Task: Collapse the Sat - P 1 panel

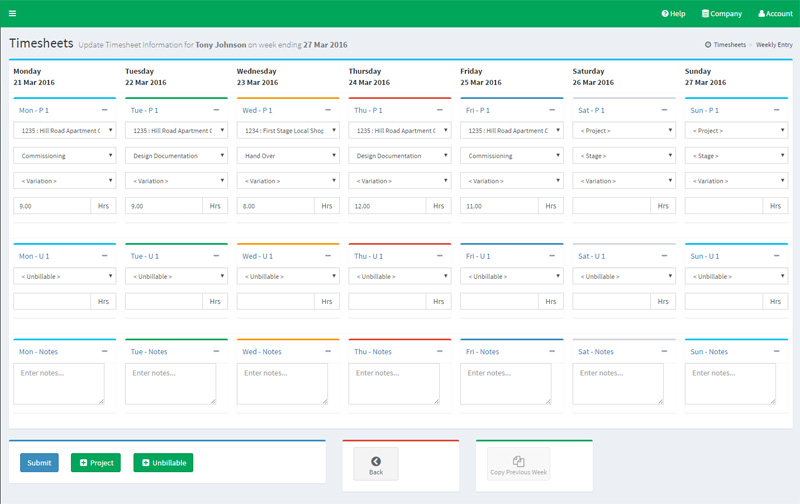Action: pos(664,110)
